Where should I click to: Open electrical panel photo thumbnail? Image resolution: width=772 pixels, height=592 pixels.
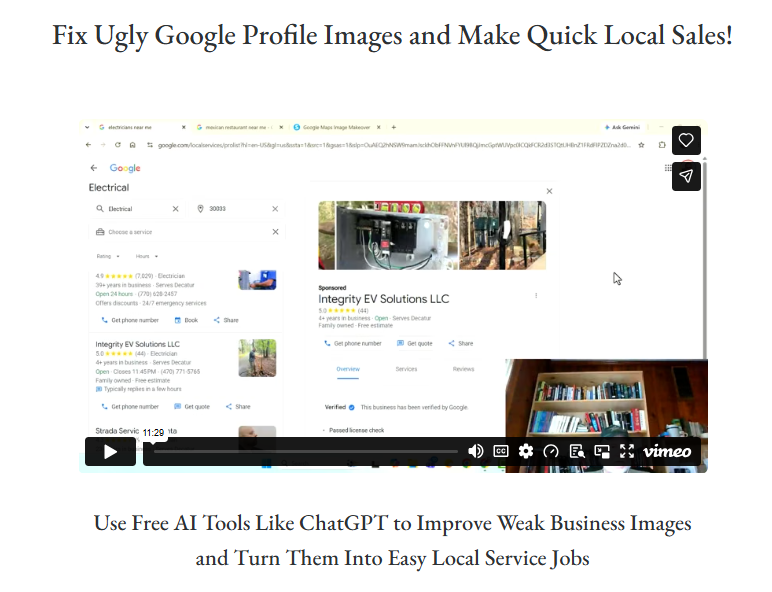(x=388, y=235)
